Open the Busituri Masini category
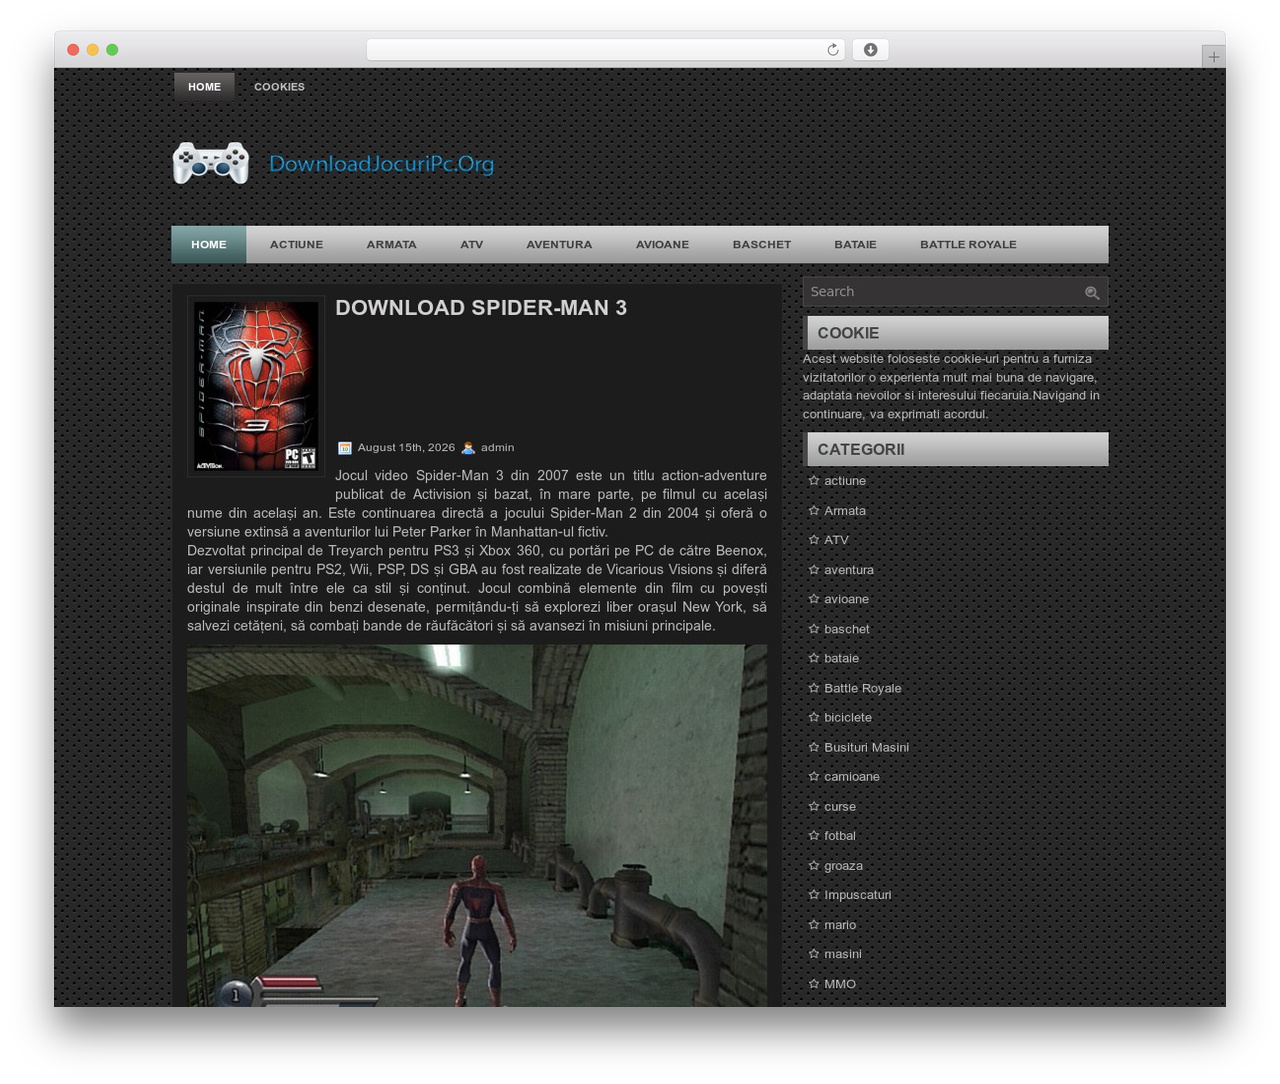This screenshot has width=1280, height=1084. tap(866, 747)
